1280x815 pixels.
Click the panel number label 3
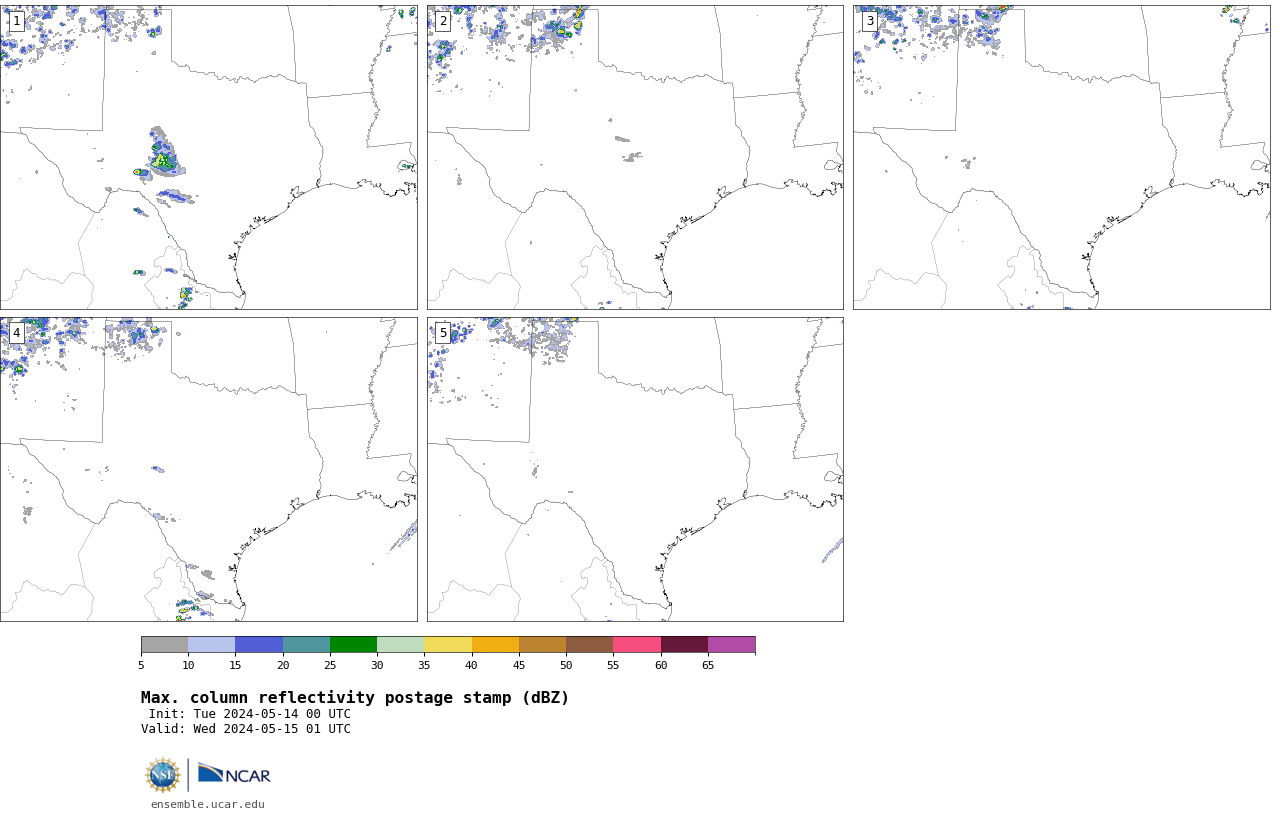point(870,21)
